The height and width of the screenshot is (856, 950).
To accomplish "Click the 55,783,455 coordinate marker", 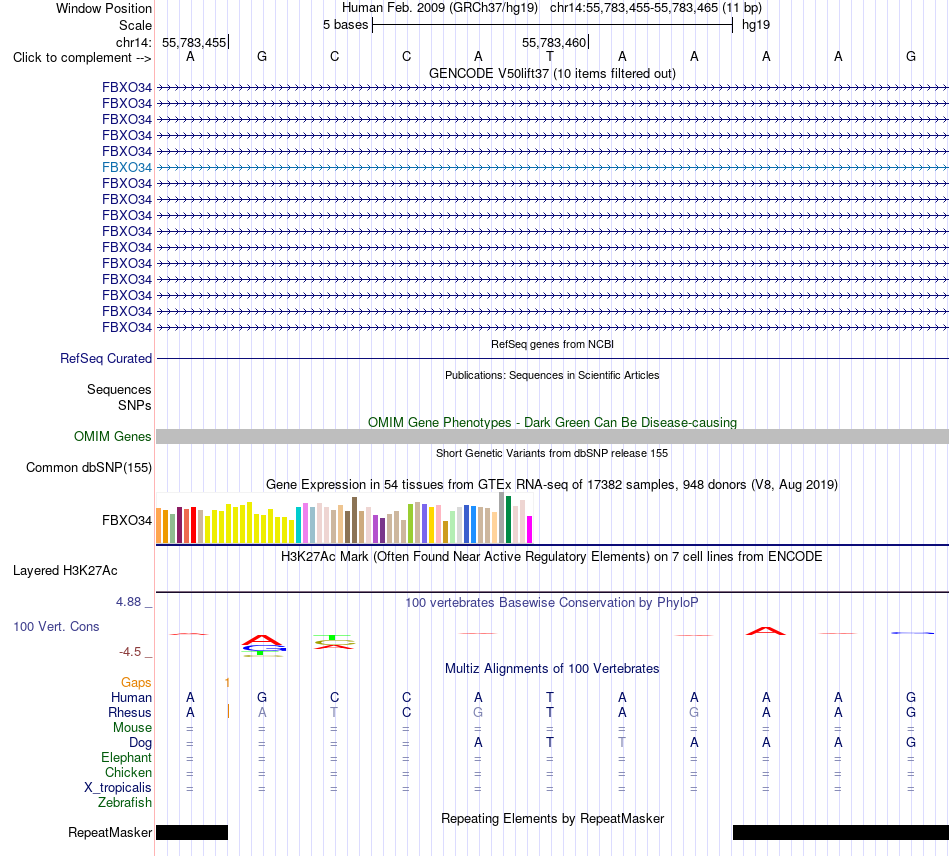I will (x=194, y=42).
